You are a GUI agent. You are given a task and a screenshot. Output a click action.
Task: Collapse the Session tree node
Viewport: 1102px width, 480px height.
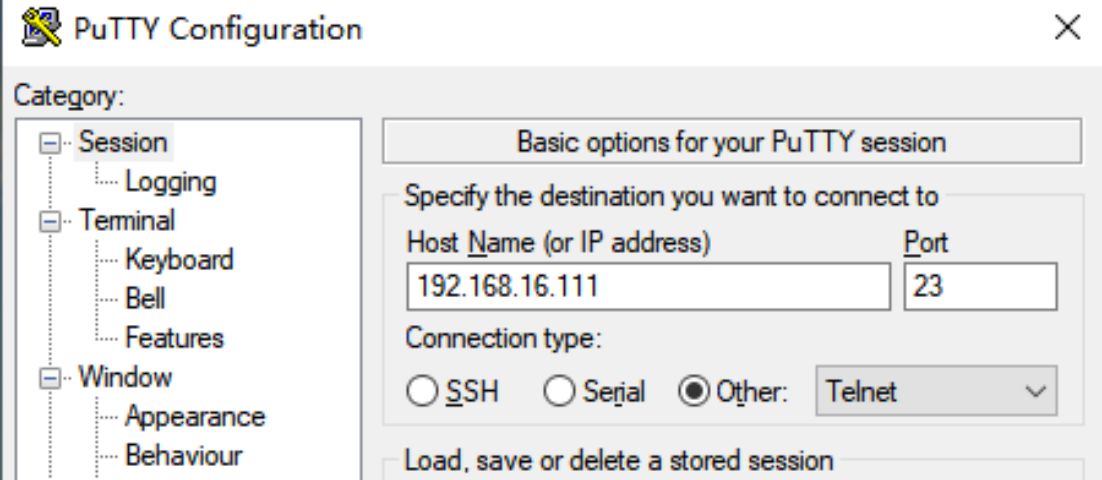tap(50, 144)
